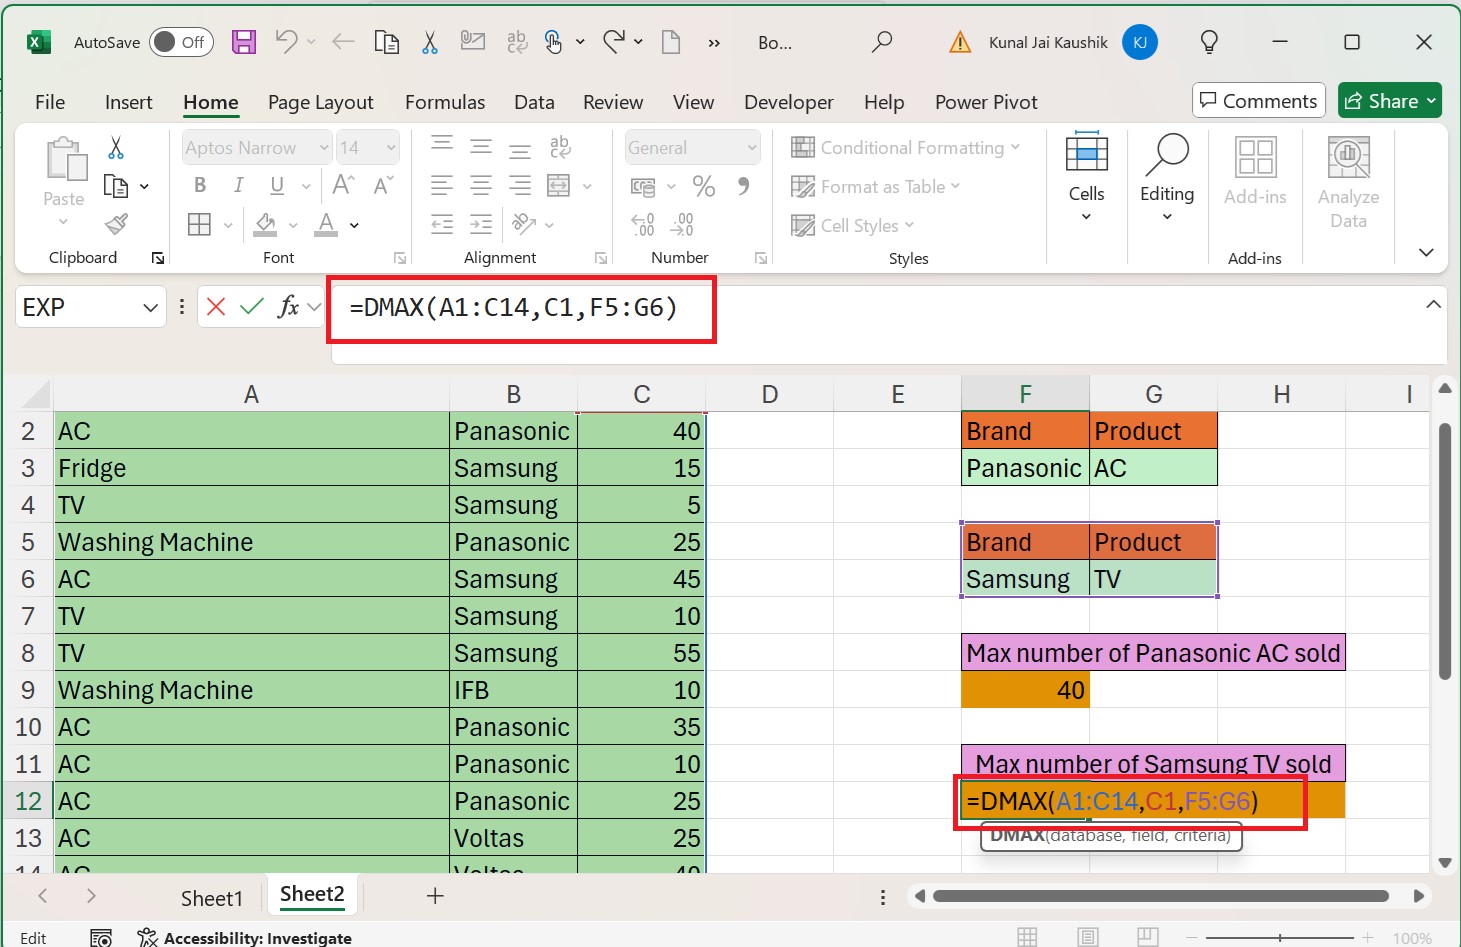Click the zoom slider in the status bar

point(1281,938)
